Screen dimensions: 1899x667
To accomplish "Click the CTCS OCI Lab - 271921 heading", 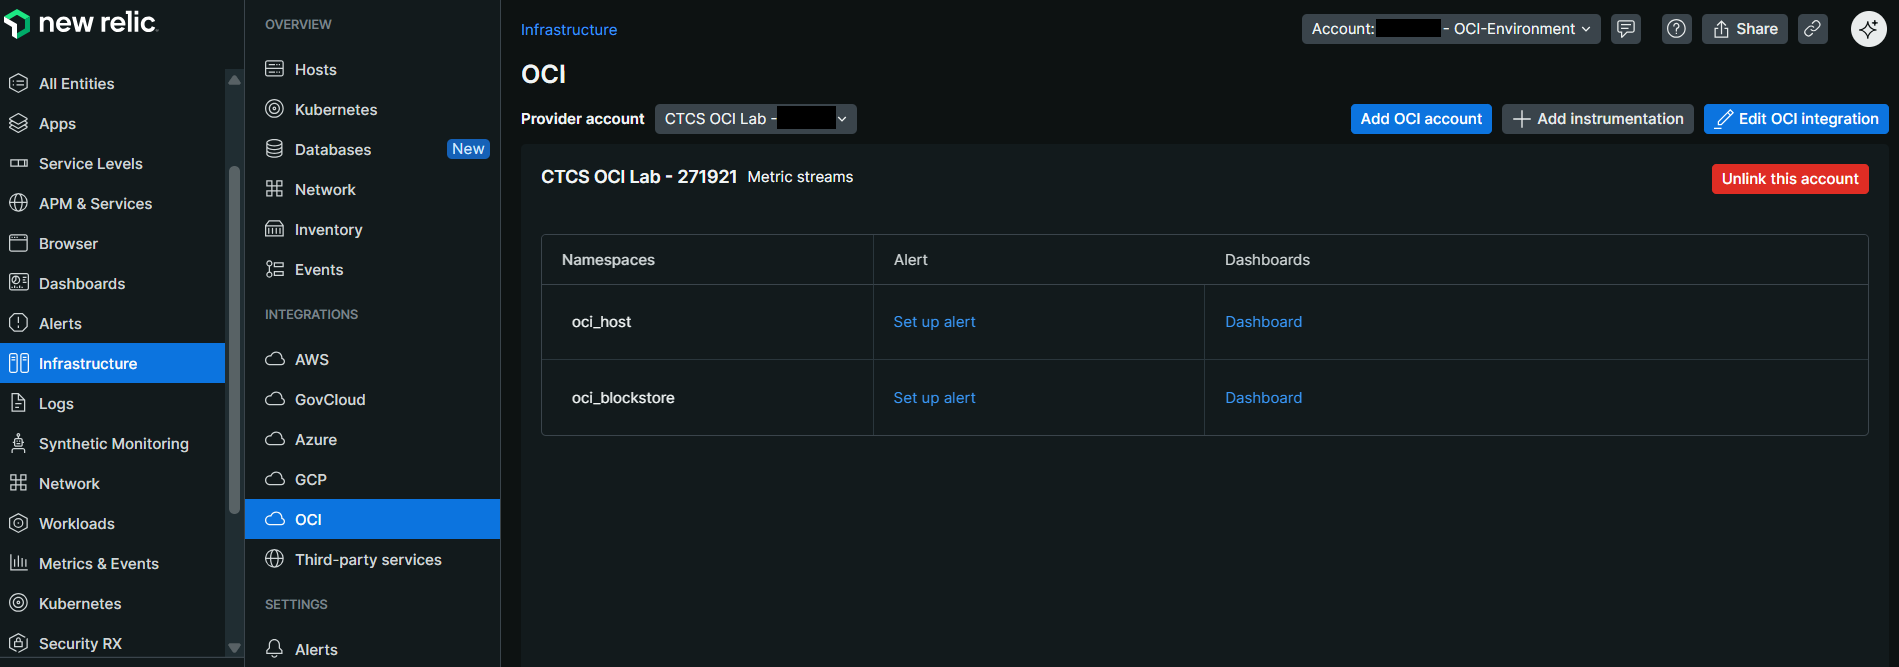I will click(639, 177).
